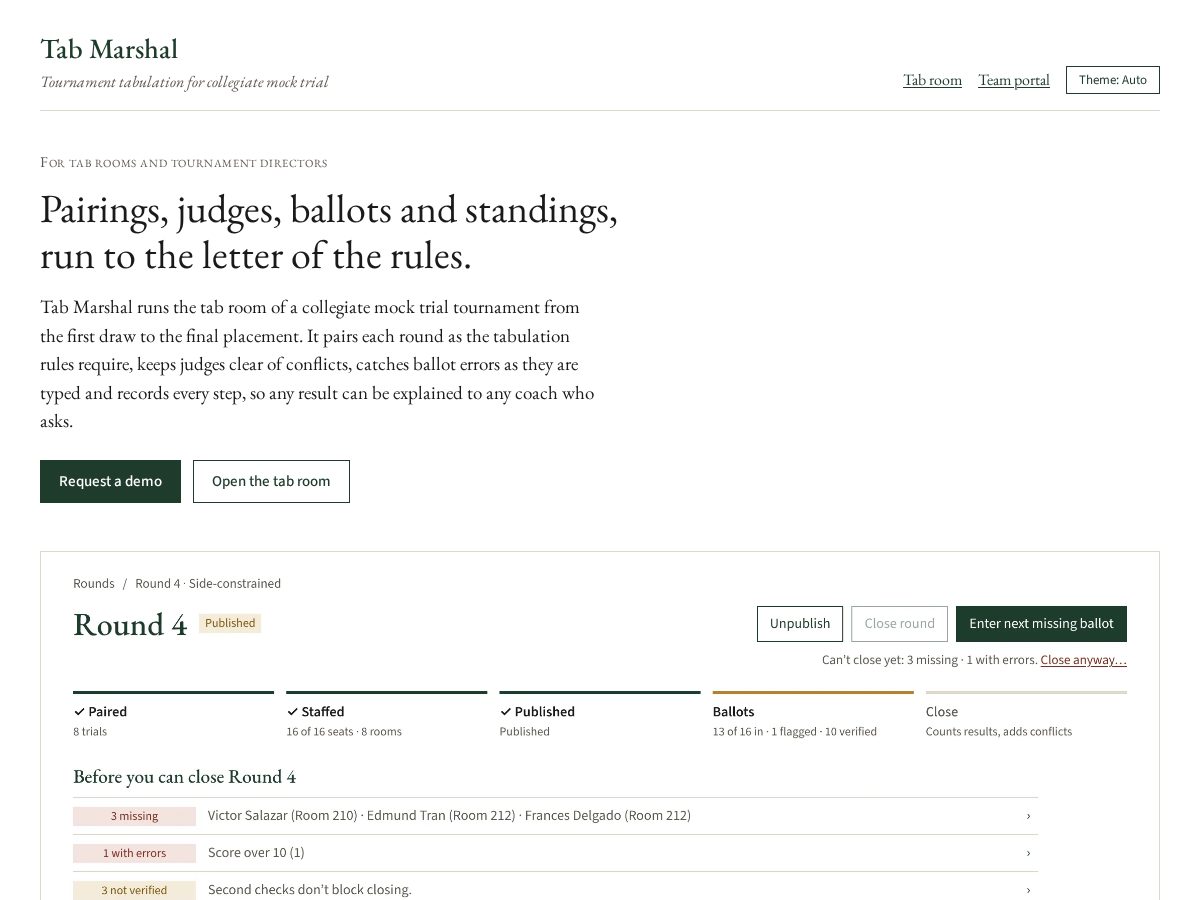Open the Ballots step tab

(x=813, y=715)
